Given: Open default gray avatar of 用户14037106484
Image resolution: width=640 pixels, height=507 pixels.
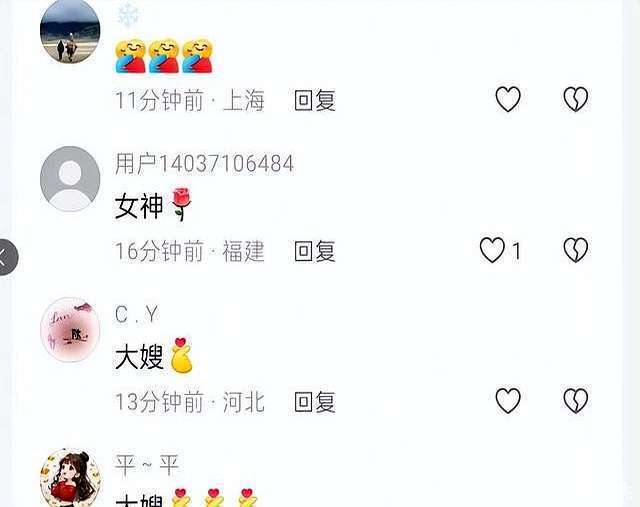Looking at the screenshot, I should pos(70,178).
